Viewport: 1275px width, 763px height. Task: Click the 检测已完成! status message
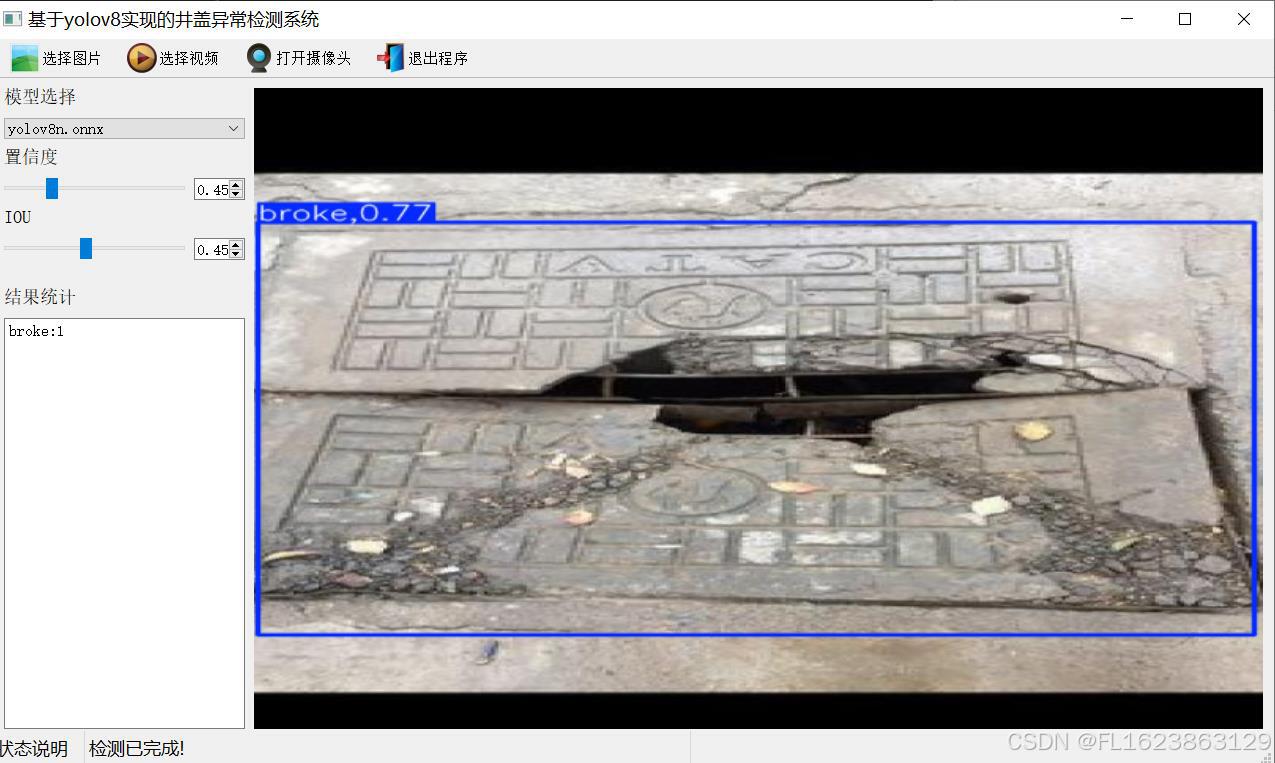coord(137,748)
